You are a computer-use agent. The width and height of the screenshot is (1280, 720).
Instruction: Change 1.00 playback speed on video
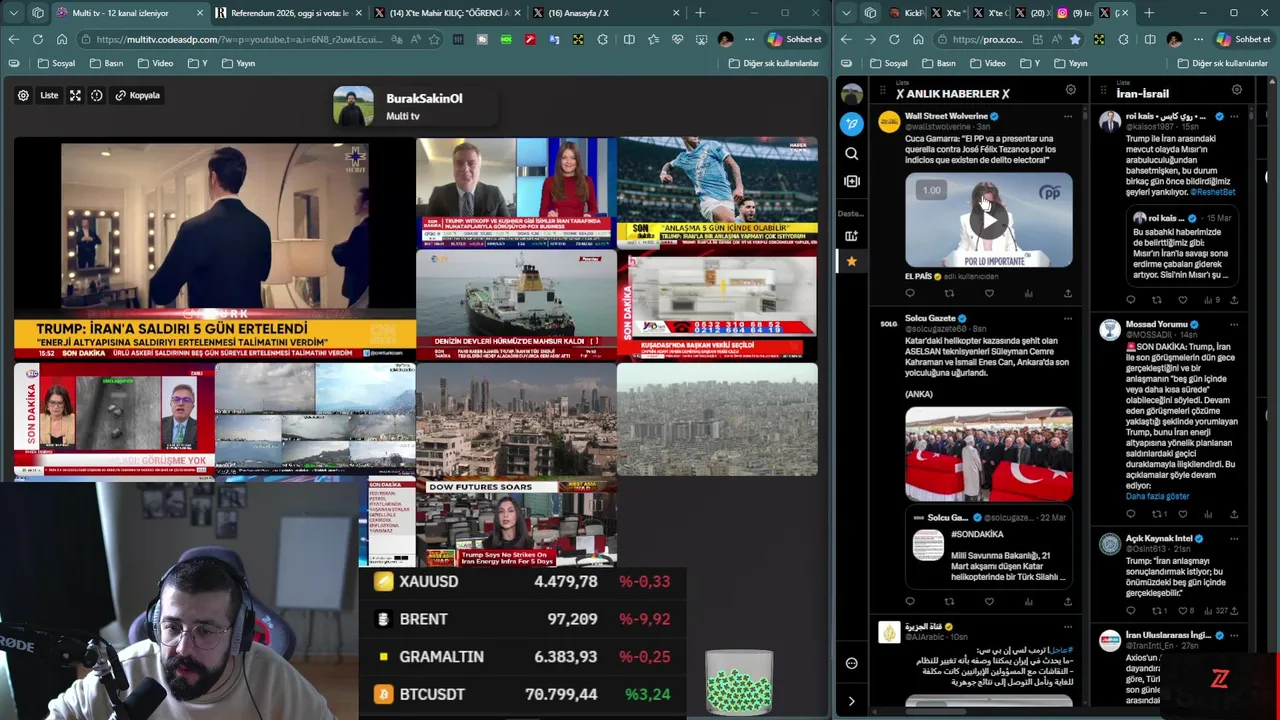click(931, 190)
